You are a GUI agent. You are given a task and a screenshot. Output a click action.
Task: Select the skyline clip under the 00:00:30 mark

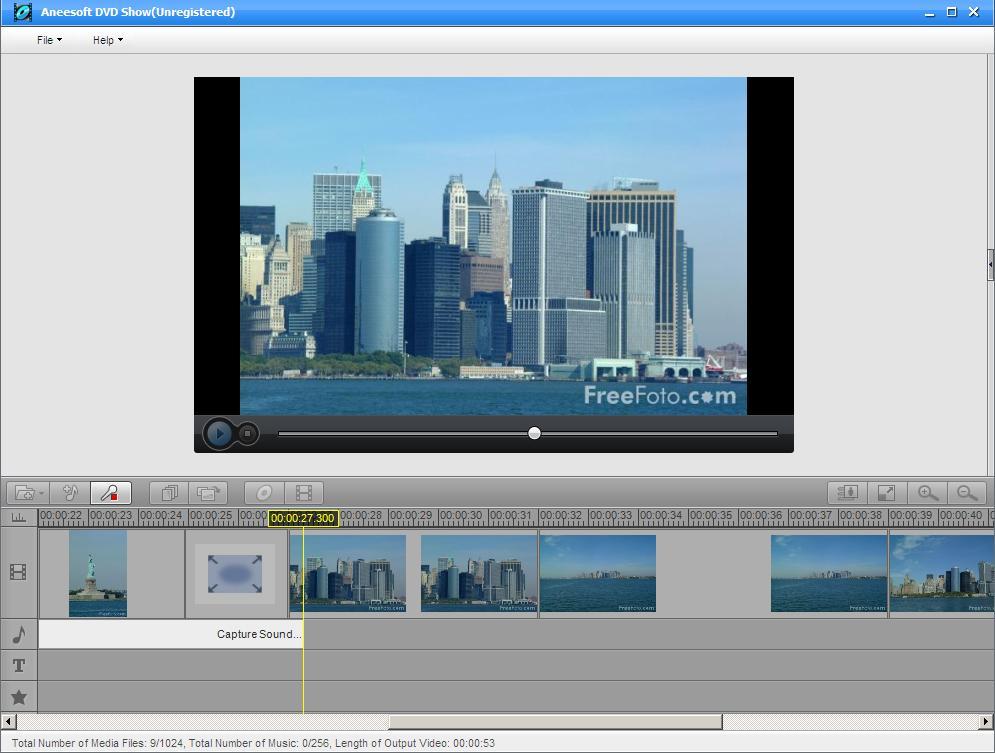pyautogui.click(x=479, y=573)
